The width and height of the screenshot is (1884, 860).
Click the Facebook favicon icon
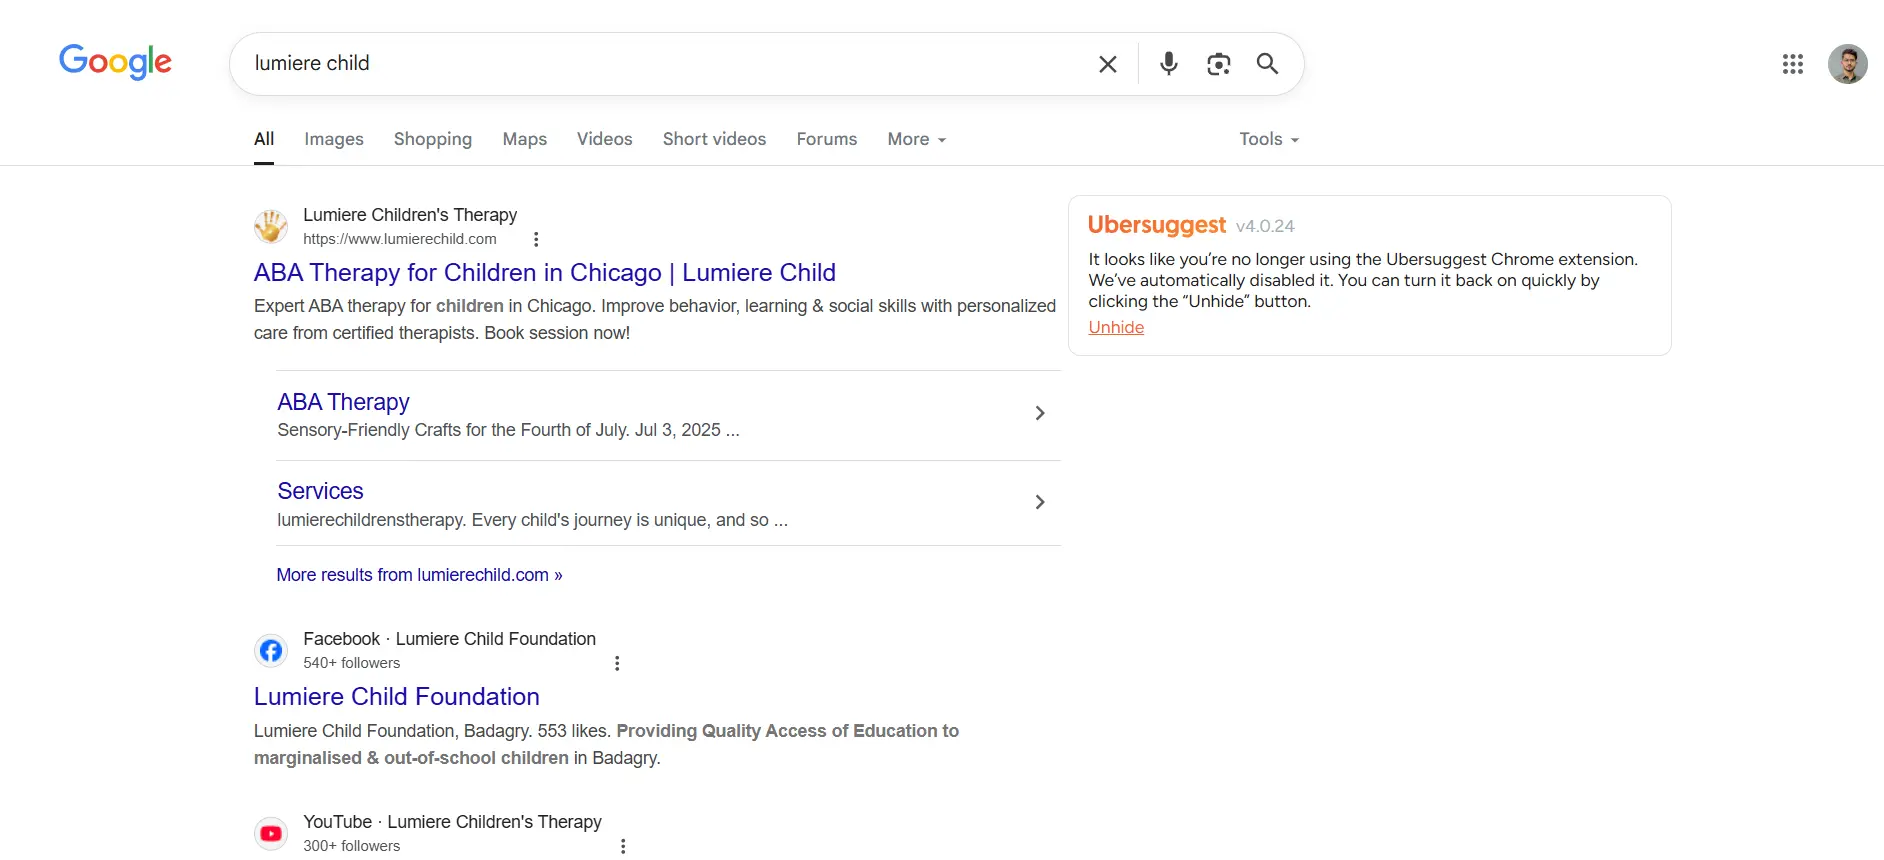271,651
